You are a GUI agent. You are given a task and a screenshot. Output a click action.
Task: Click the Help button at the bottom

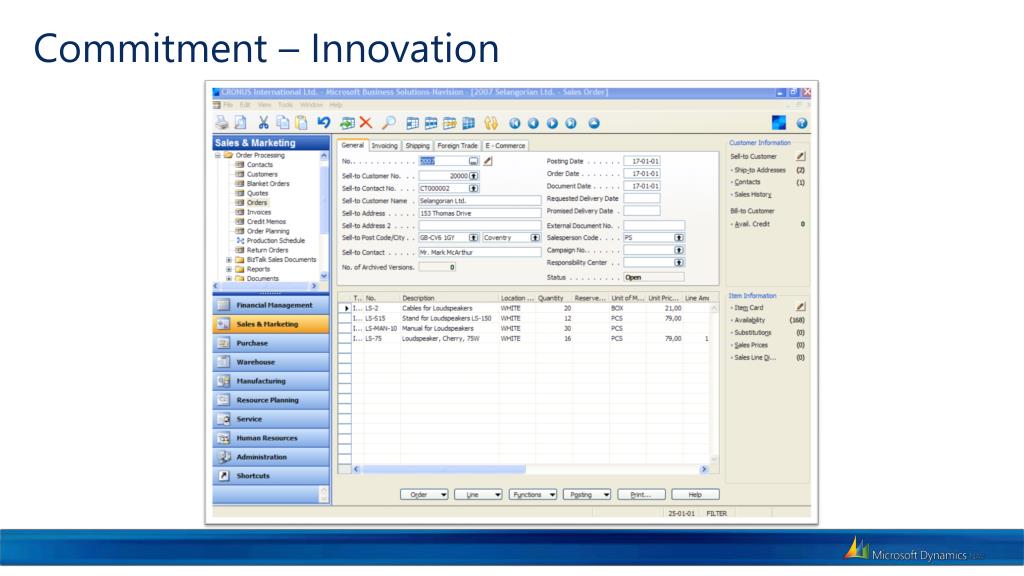point(696,494)
